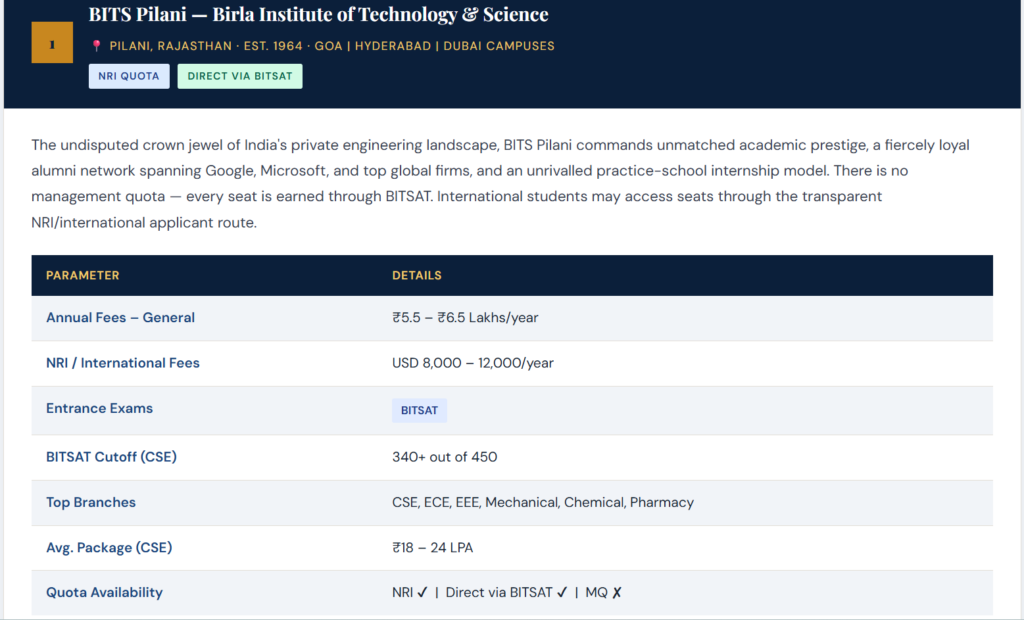Click the BITSAT Cutoff (CSE) link
The height and width of the screenshot is (620, 1024).
pyautogui.click(x=111, y=456)
